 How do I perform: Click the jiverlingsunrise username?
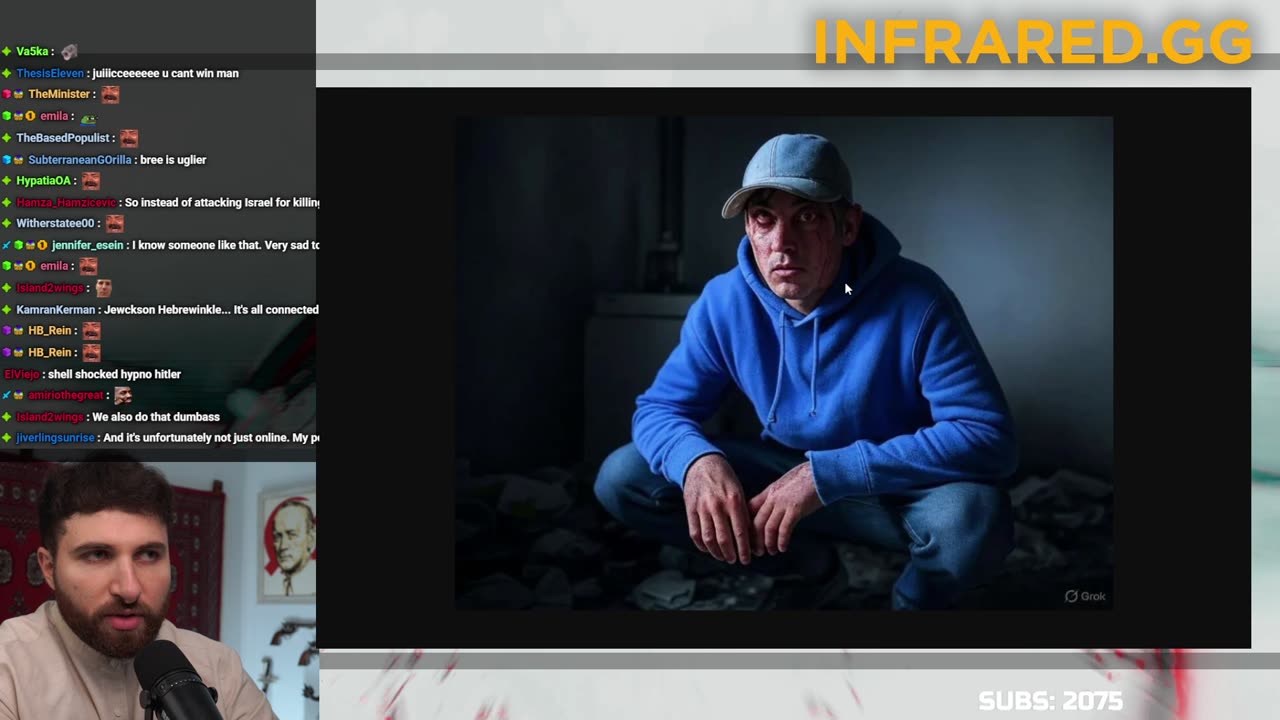point(56,438)
